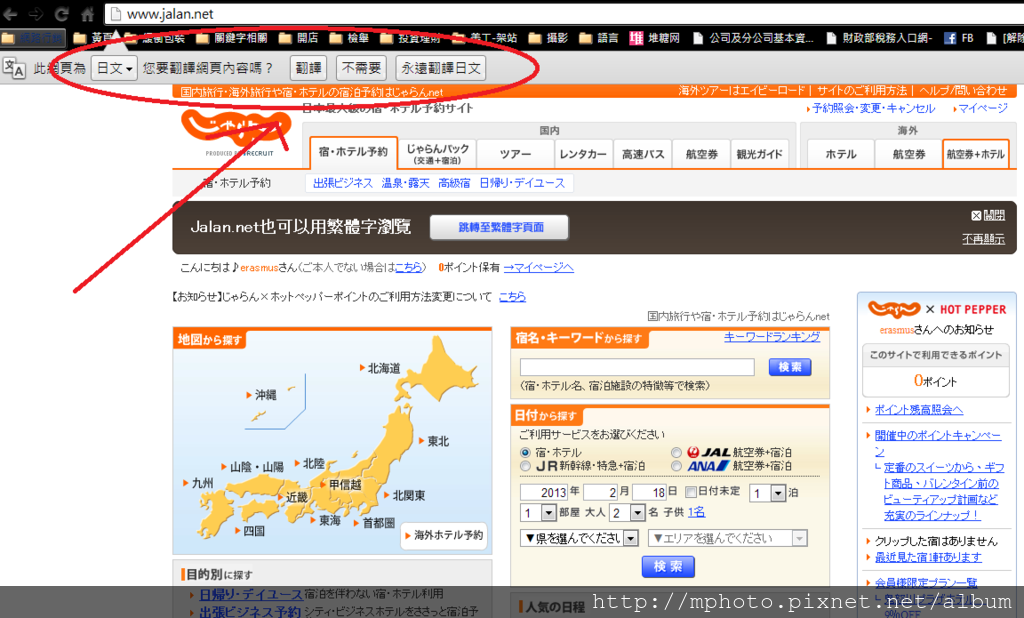Open the 大人 adults count dropdown
1024x618 pixels.
click(626, 512)
